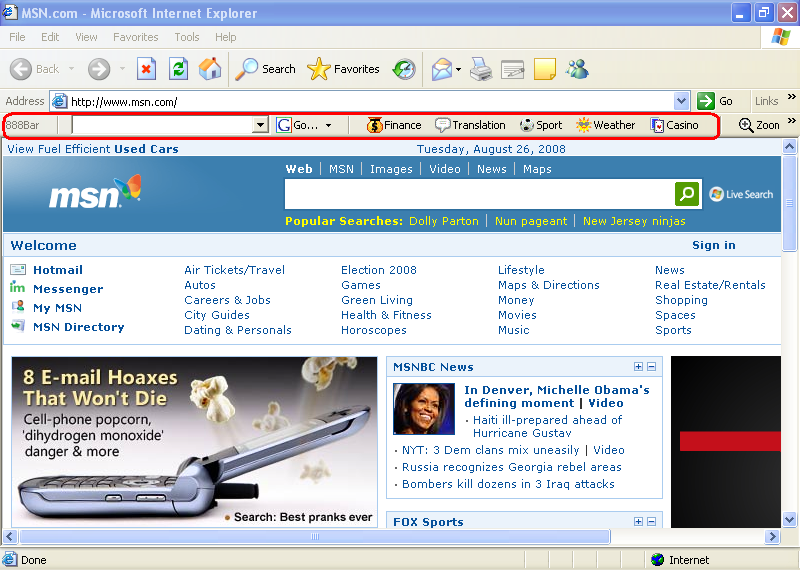Expand the FOX Sports plus button
800x570 pixels.
coord(638,521)
